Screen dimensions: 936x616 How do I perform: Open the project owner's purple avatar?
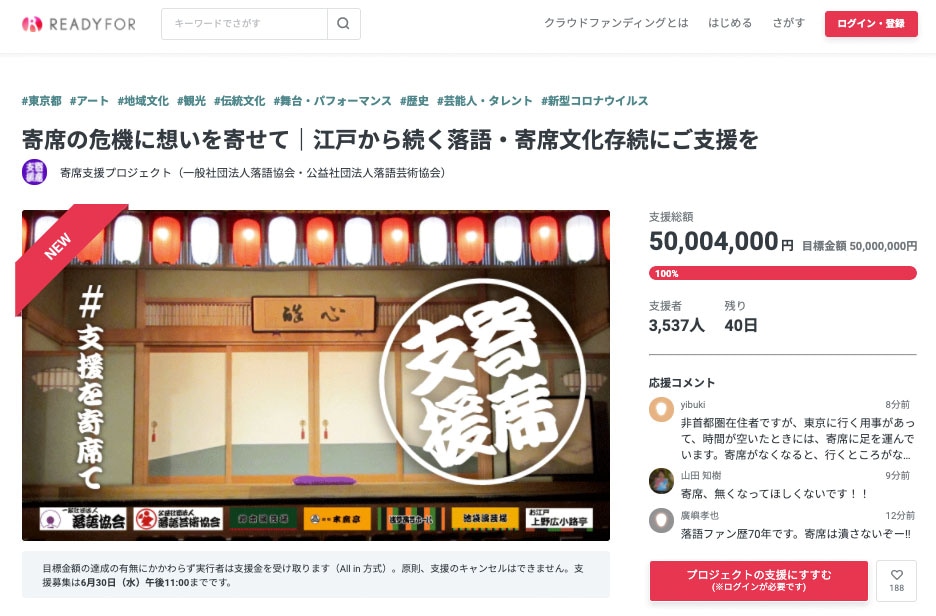(x=35, y=173)
